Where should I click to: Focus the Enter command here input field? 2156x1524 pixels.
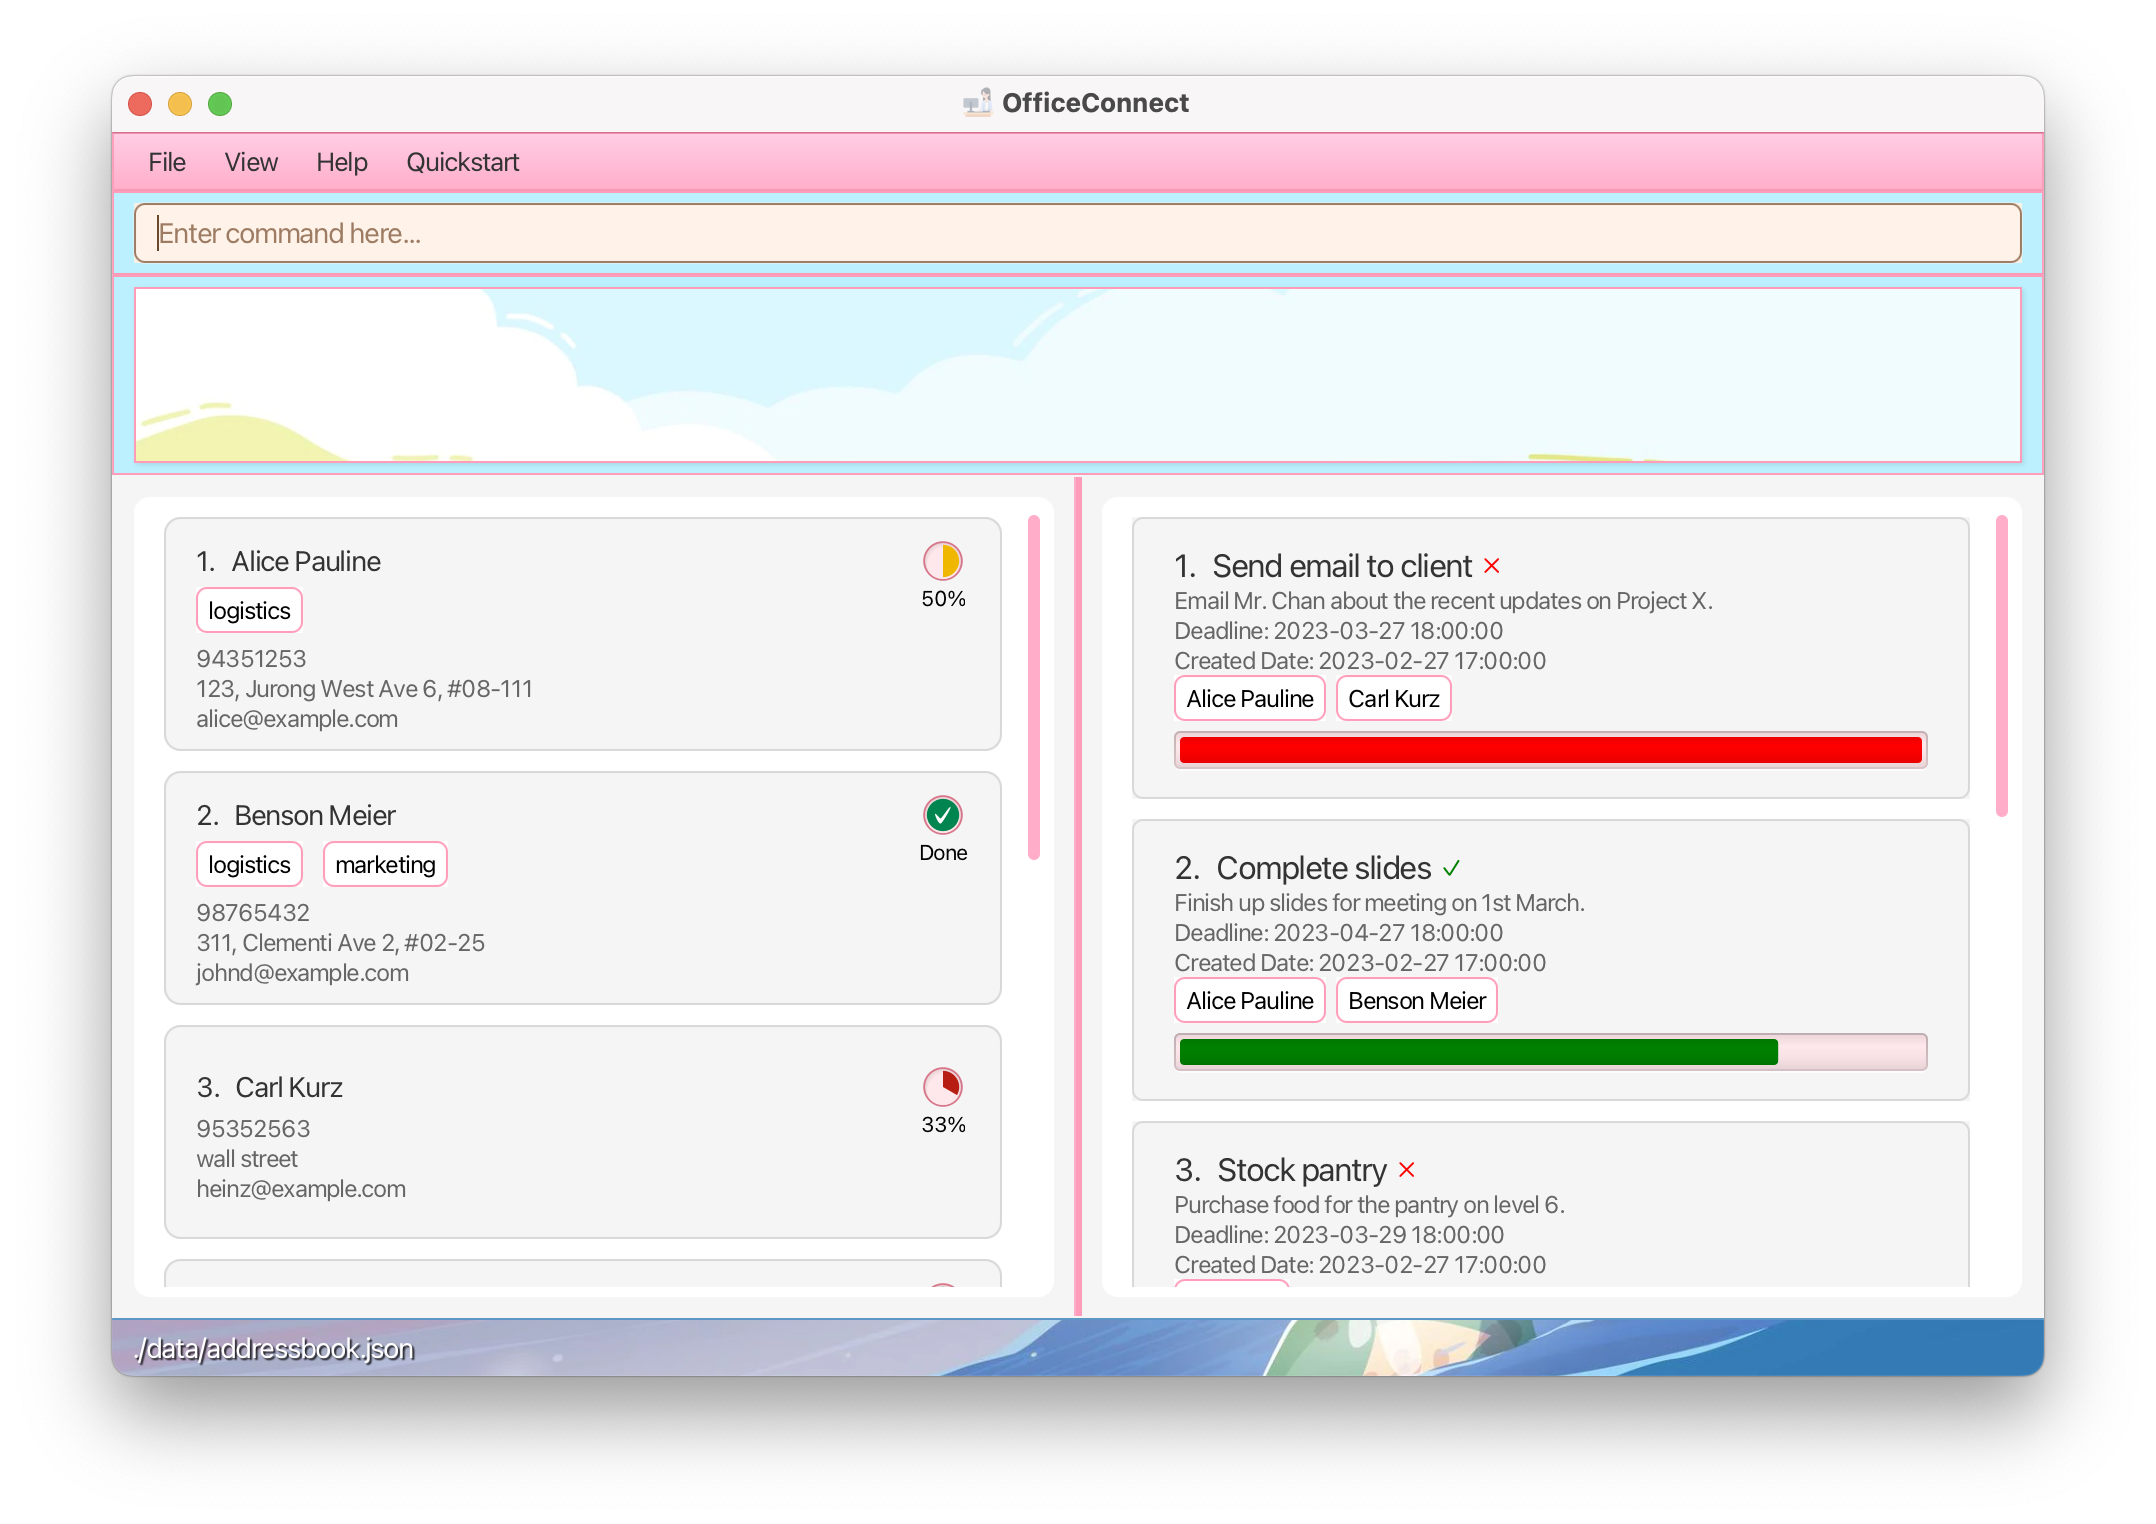click(x=1077, y=233)
